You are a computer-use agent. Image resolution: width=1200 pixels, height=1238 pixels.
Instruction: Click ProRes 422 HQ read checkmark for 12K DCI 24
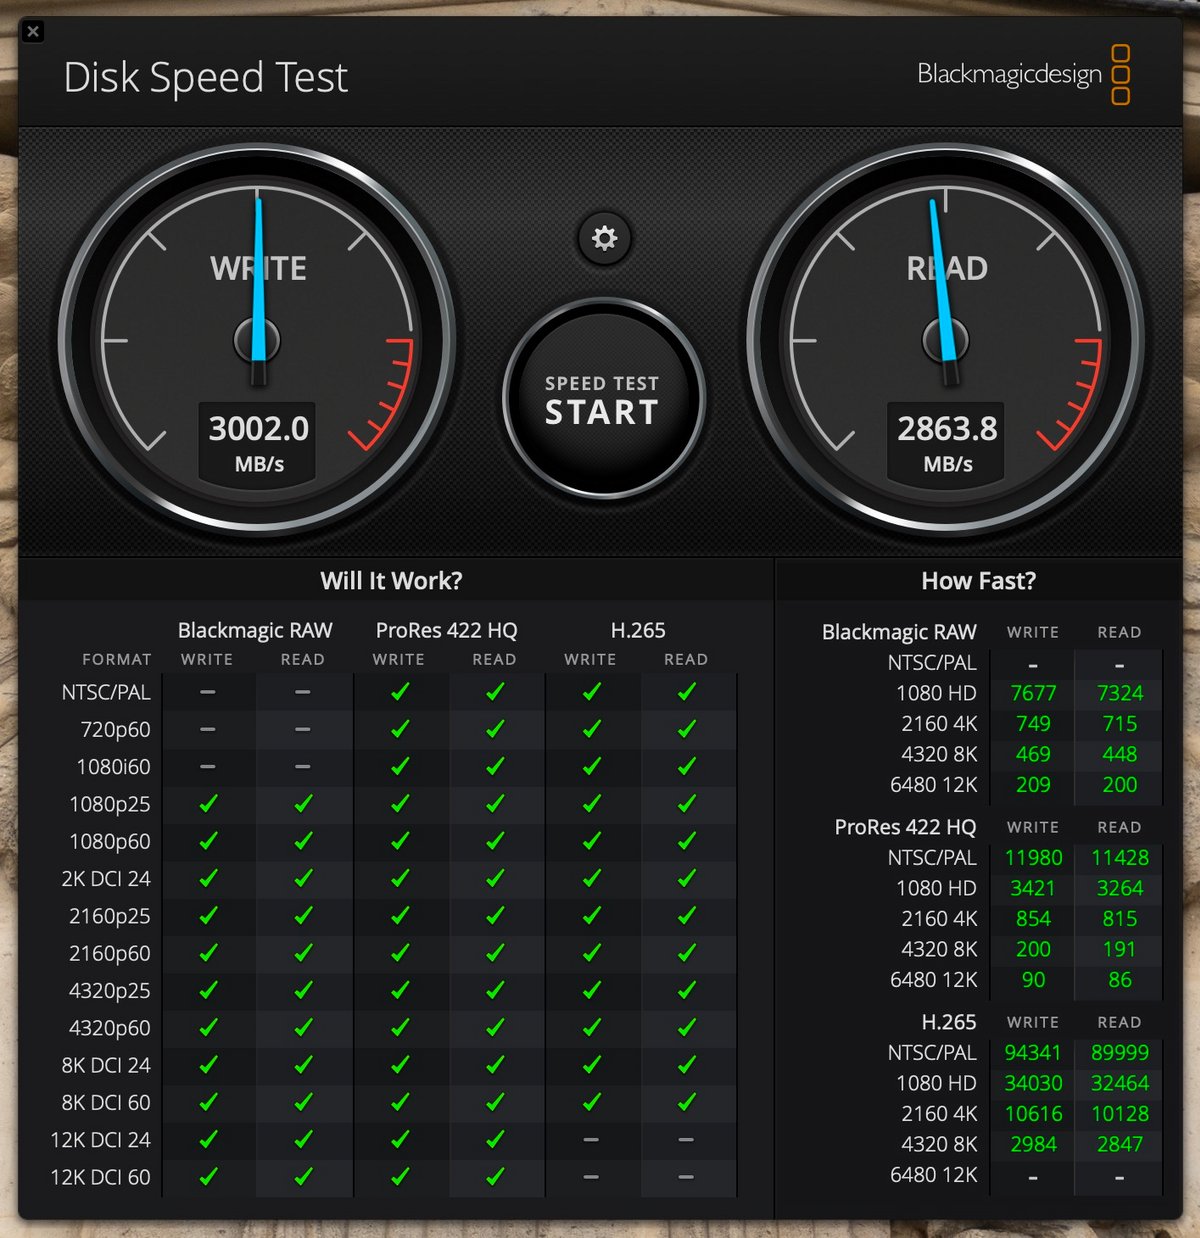pos(495,1139)
